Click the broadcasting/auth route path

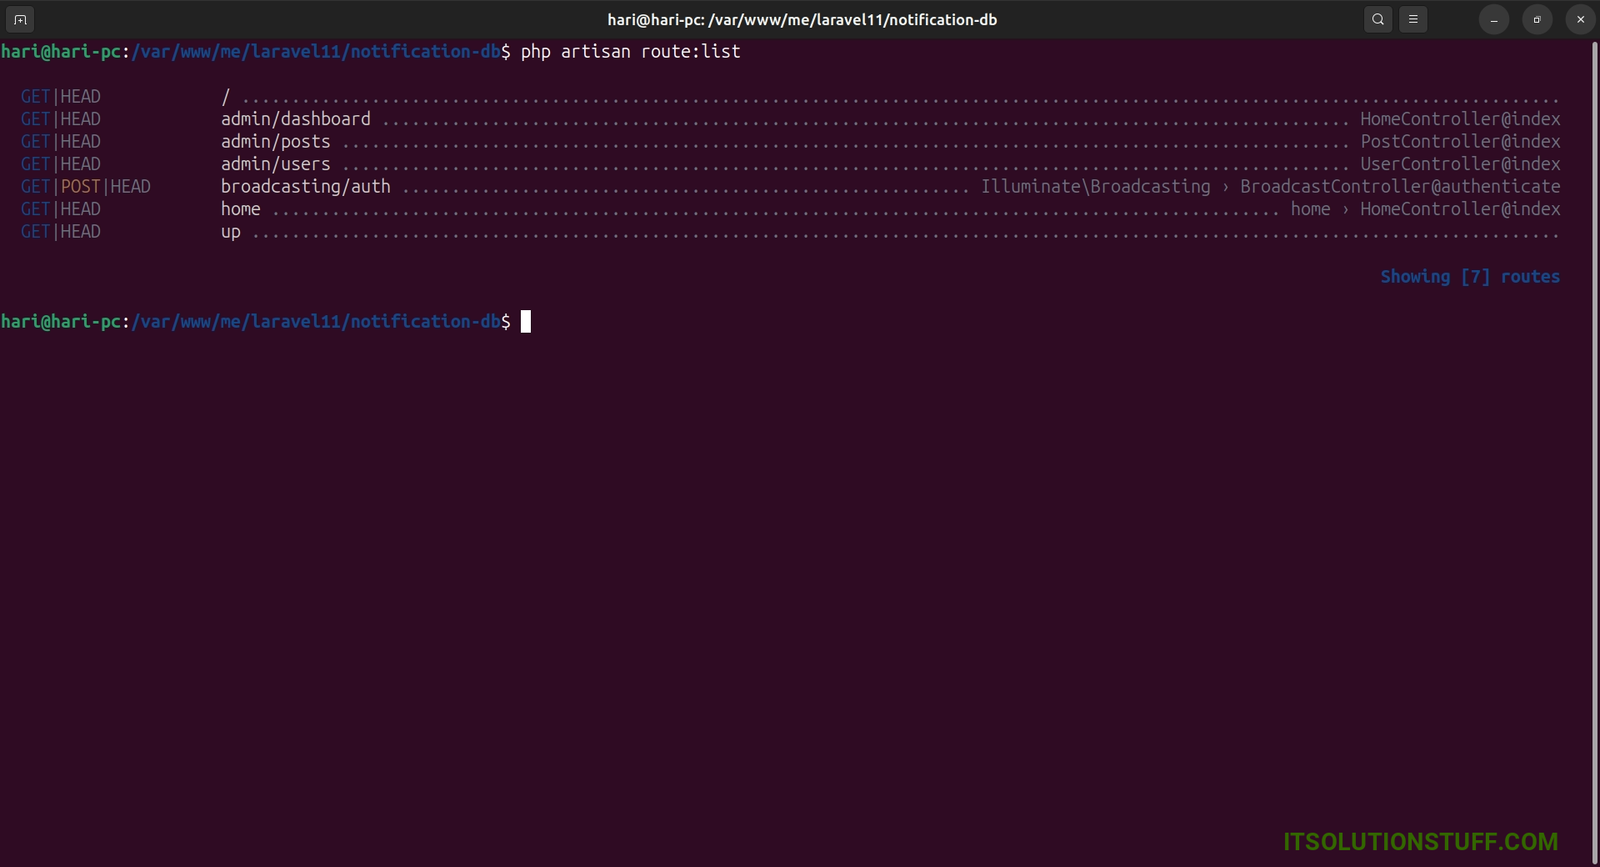point(305,187)
